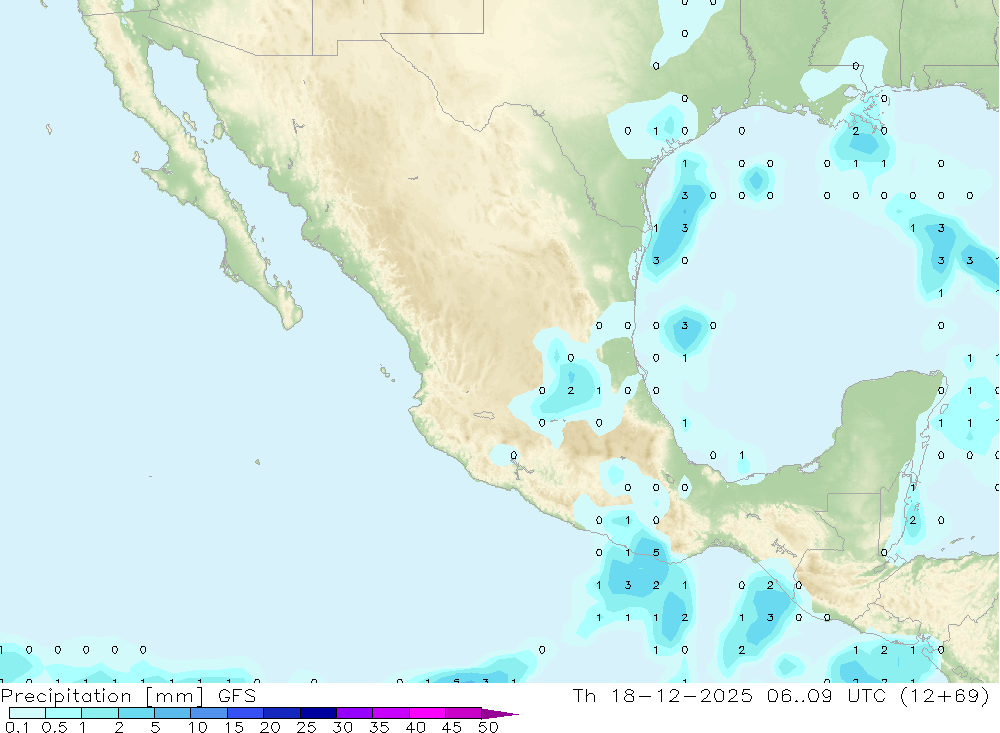Select the 5–10 mm legend color swatch
1000x733 pixels.
[x=173, y=713]
